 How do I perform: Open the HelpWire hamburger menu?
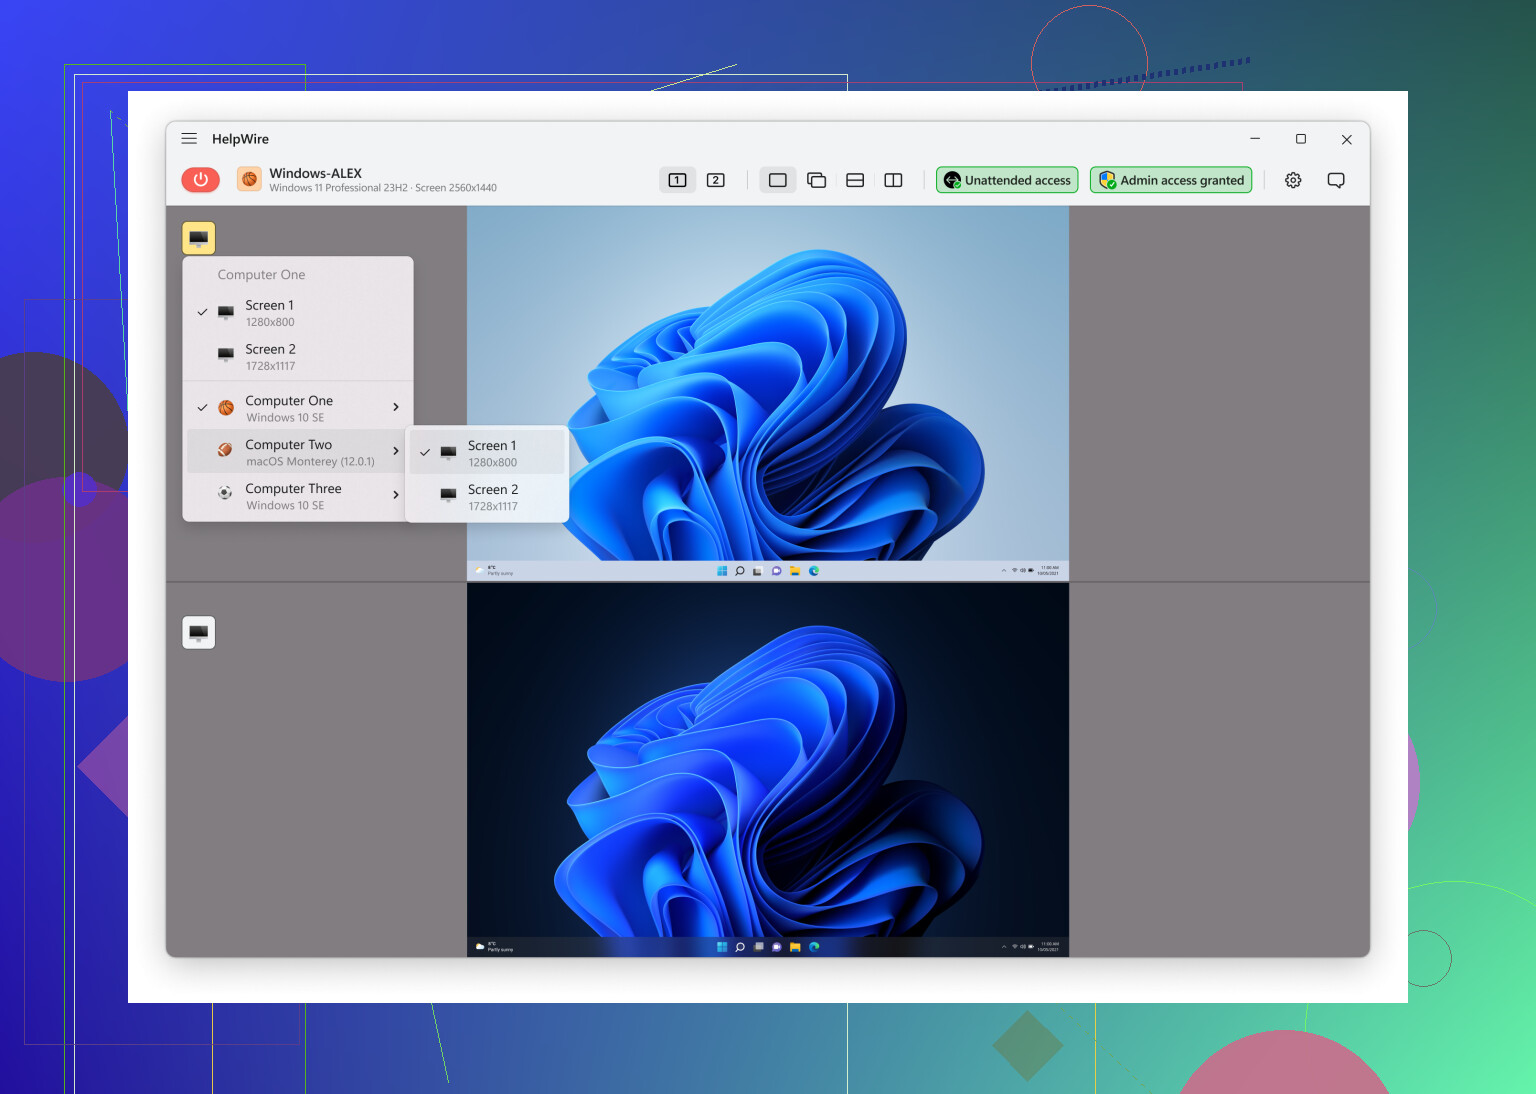pos(189,139)
